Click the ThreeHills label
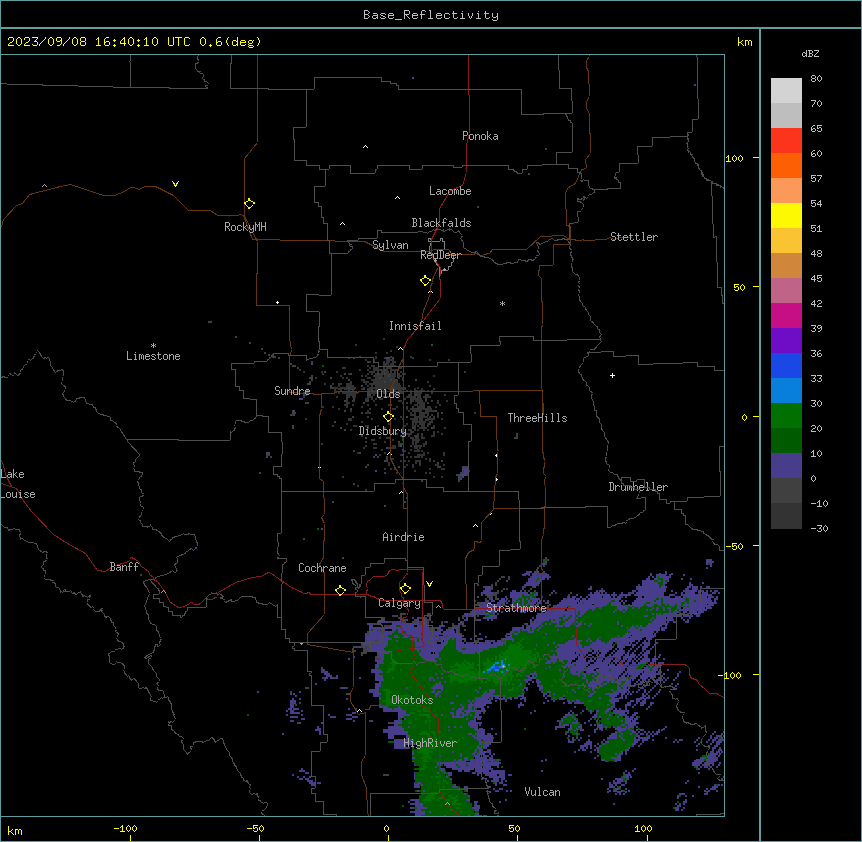Screen dimensions: 862x842 (x=537, y=418)
